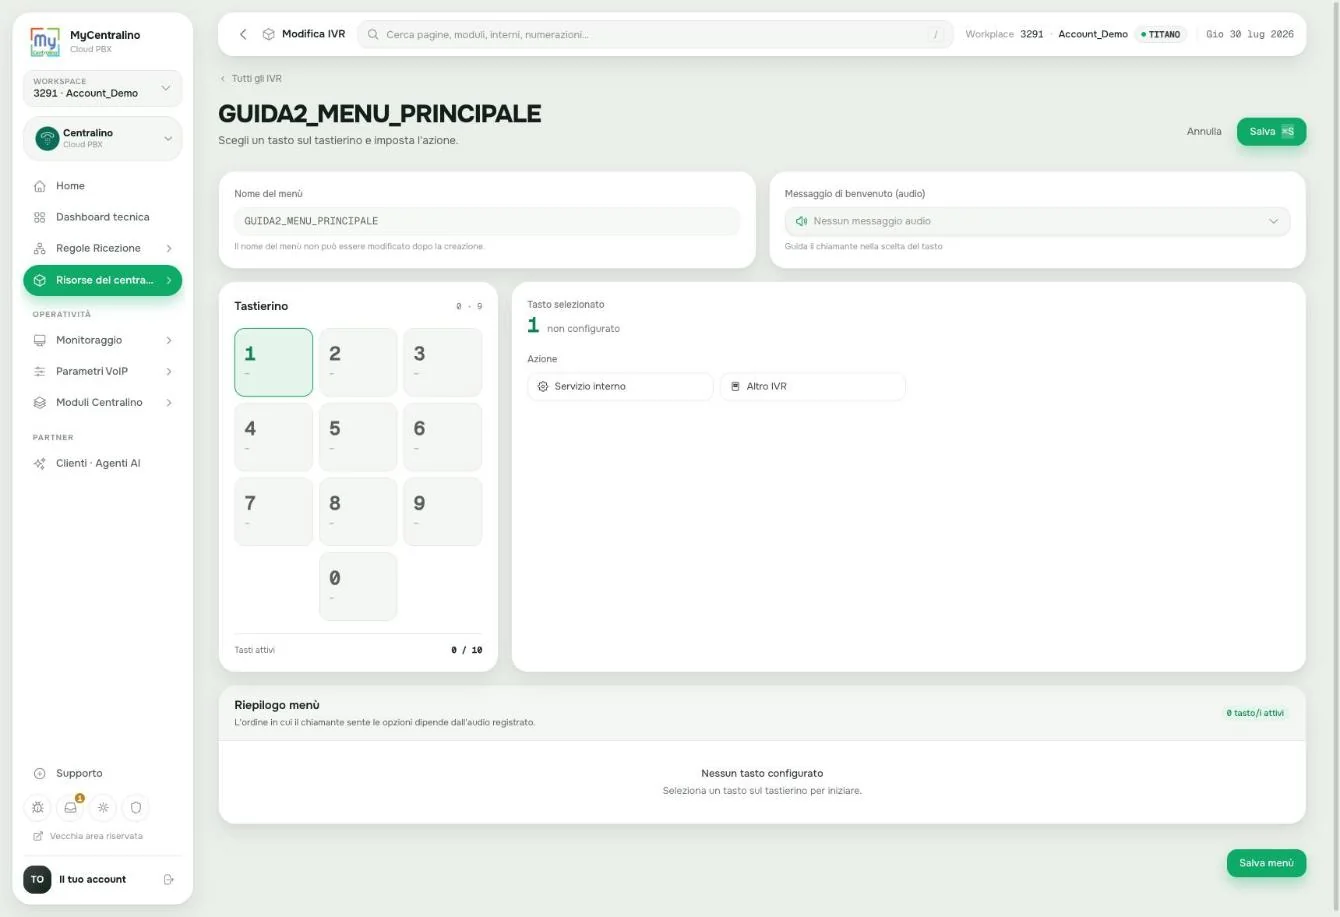The image size is (1340, 917).
Task: Open Il tuo account
Action: pos(92,879)
